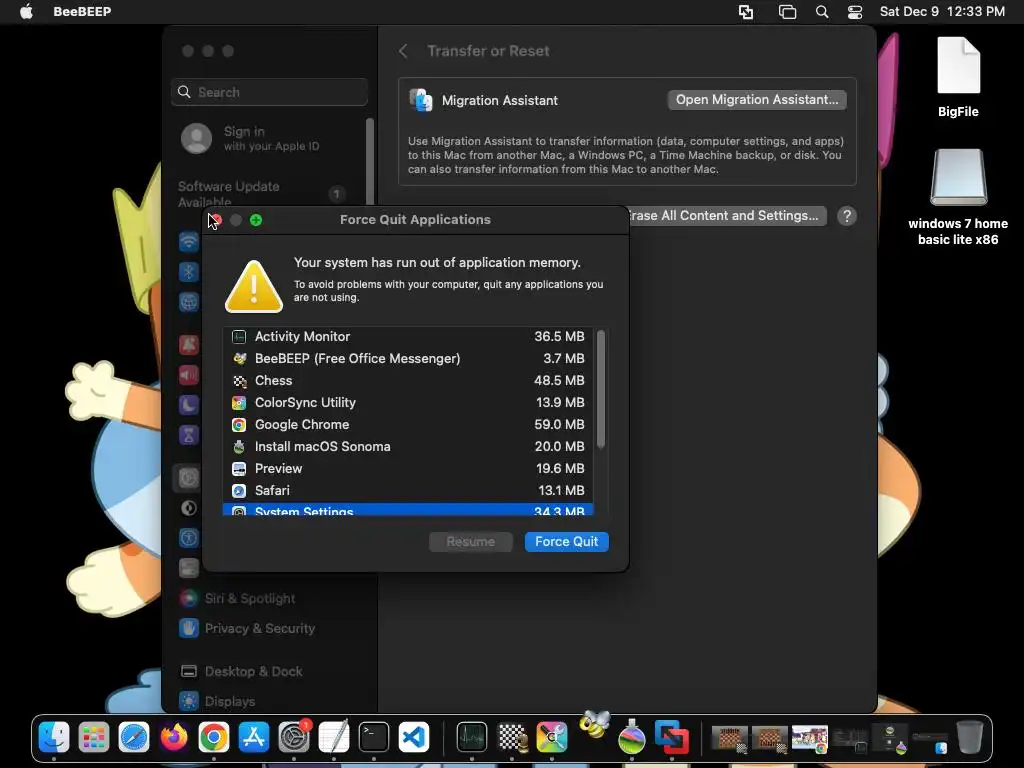Select Google Chrome in Force Quit list
Image resolution: width=1024 pixels, height=768 pixels.
pos(408,424)
